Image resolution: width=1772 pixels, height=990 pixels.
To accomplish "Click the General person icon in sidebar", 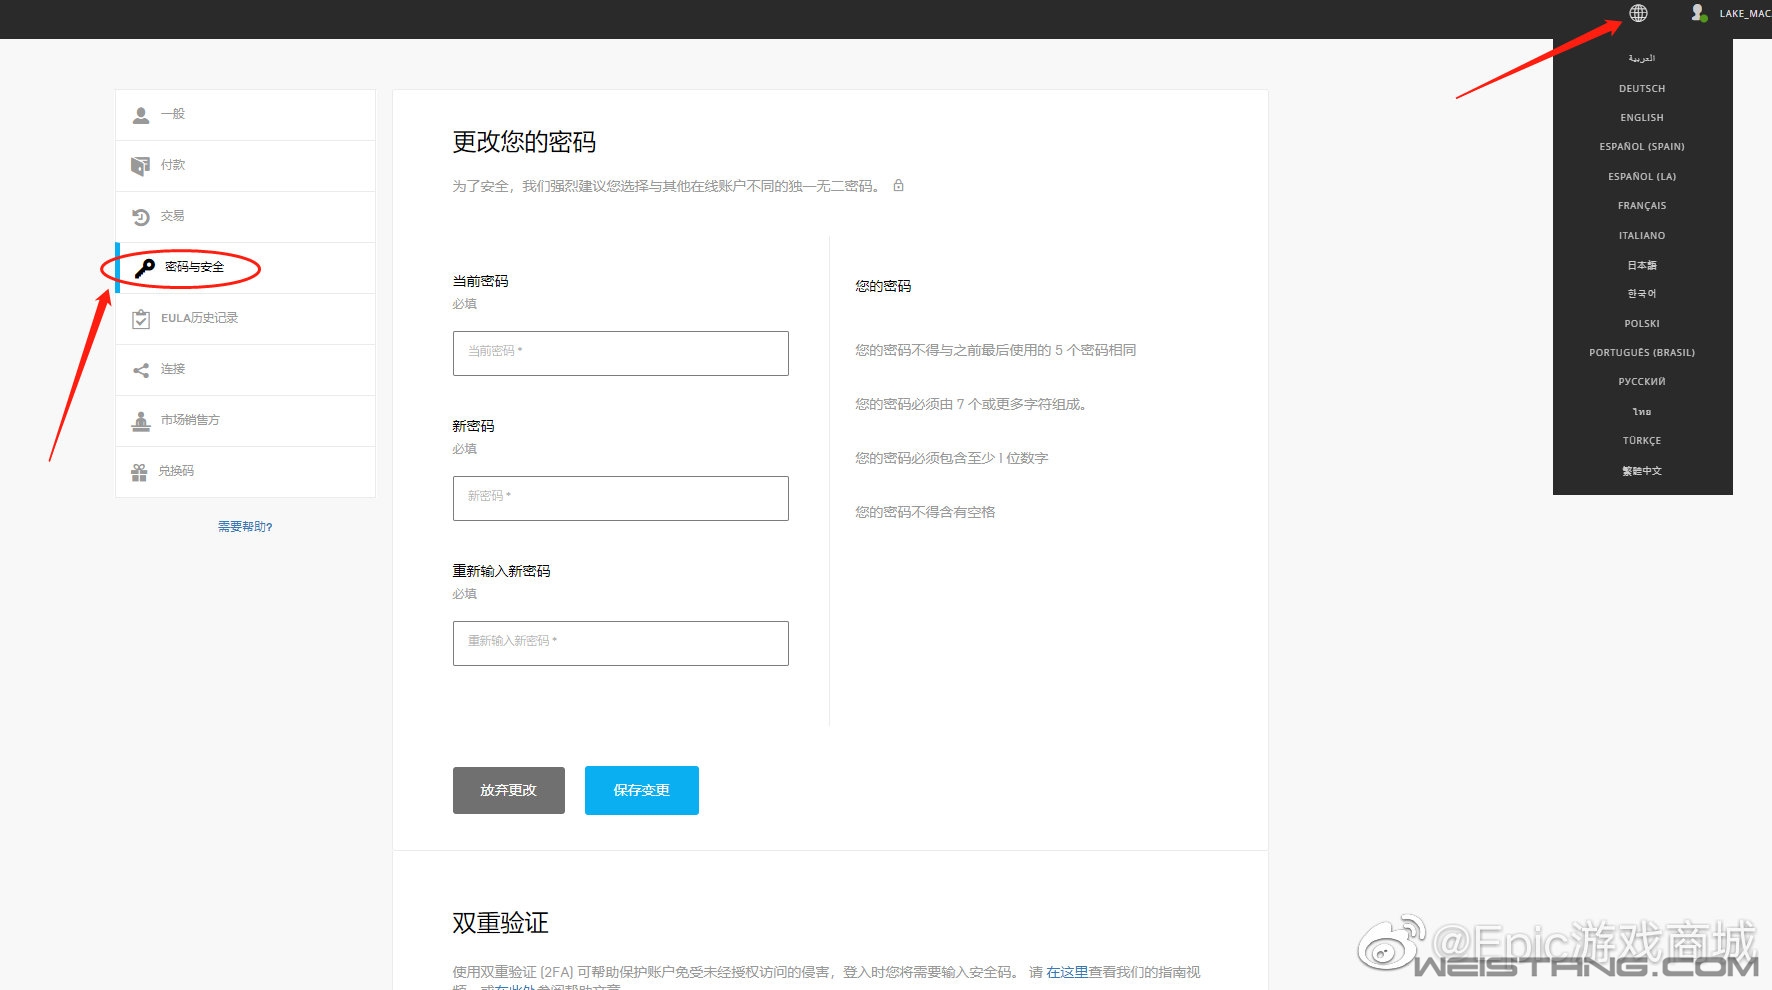I will tap(141, 115).
